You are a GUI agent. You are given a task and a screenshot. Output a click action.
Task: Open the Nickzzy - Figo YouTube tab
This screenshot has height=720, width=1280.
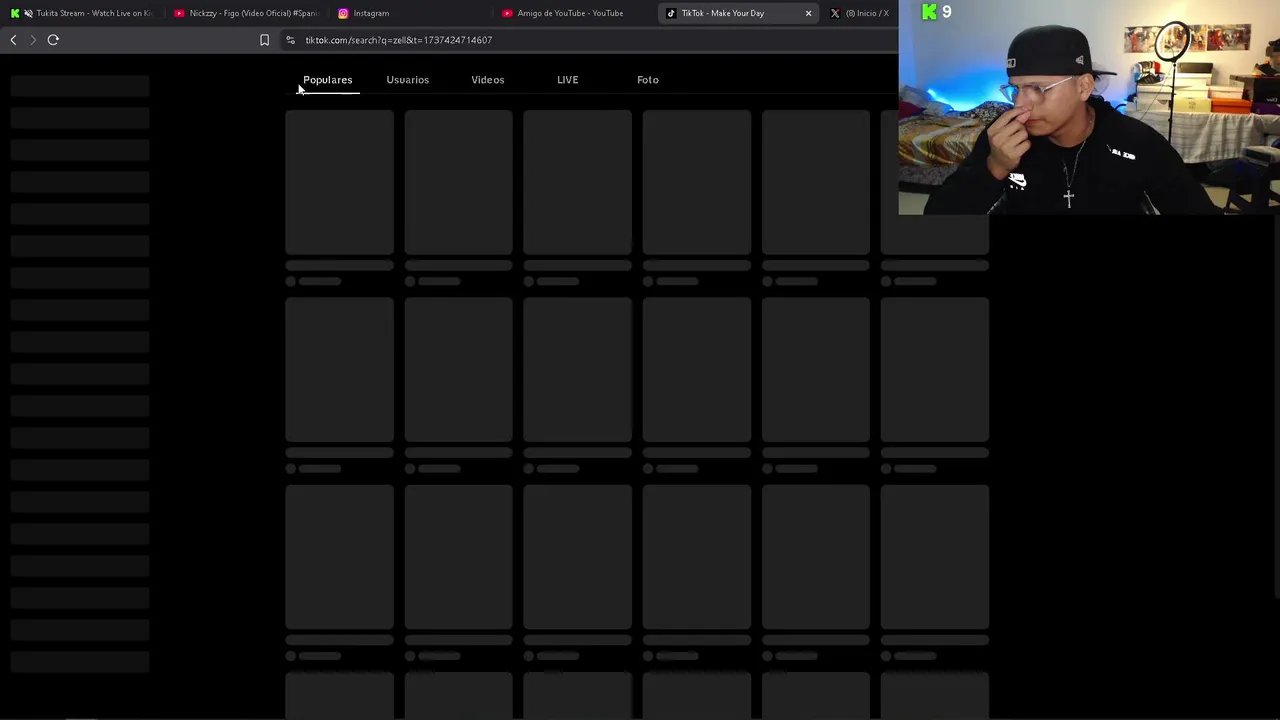[x=247, y=13]
